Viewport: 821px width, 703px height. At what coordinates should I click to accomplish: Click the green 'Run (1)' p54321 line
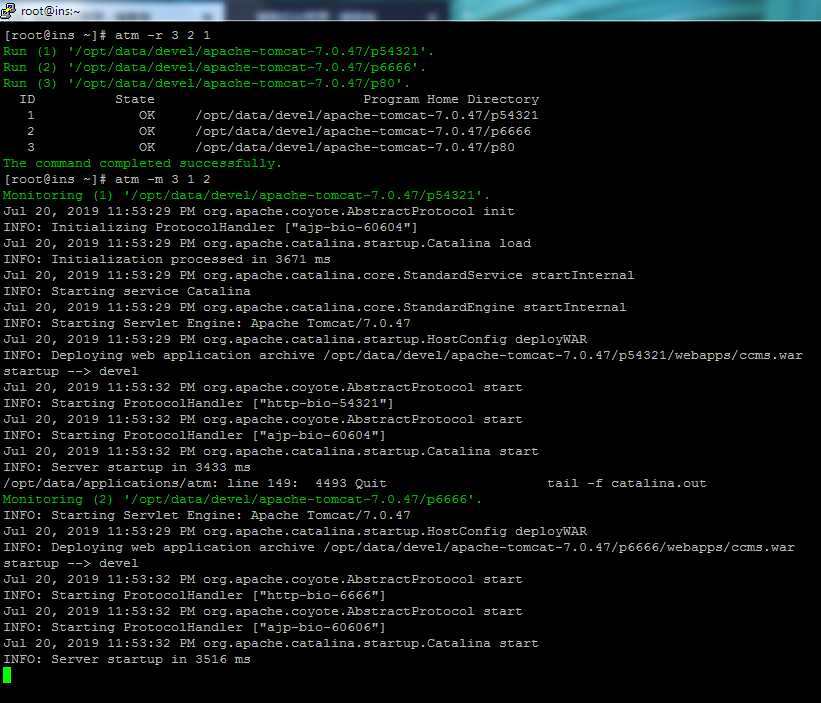218,51
